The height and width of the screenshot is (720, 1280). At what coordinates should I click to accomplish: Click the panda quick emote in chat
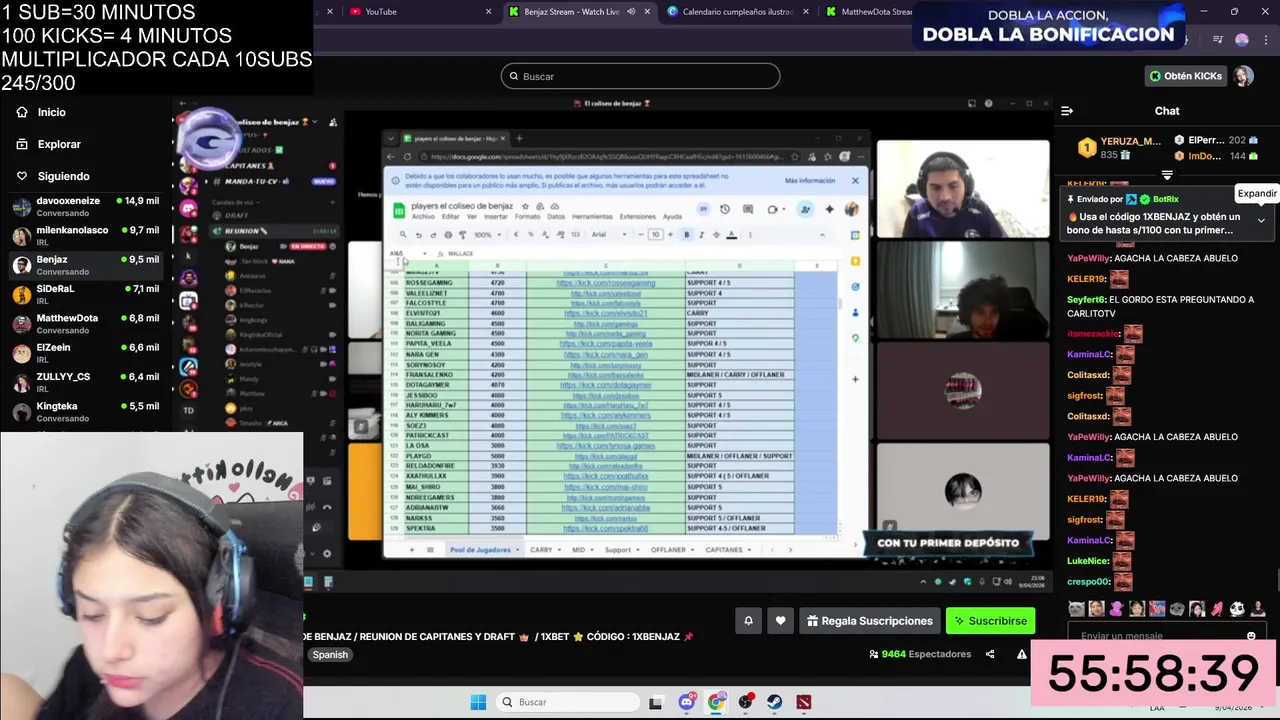click(x=1237, y=609)
